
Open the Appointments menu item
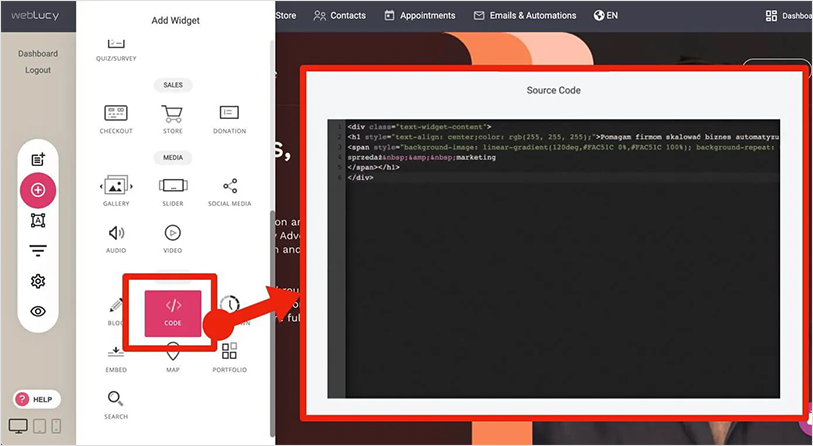419,16
